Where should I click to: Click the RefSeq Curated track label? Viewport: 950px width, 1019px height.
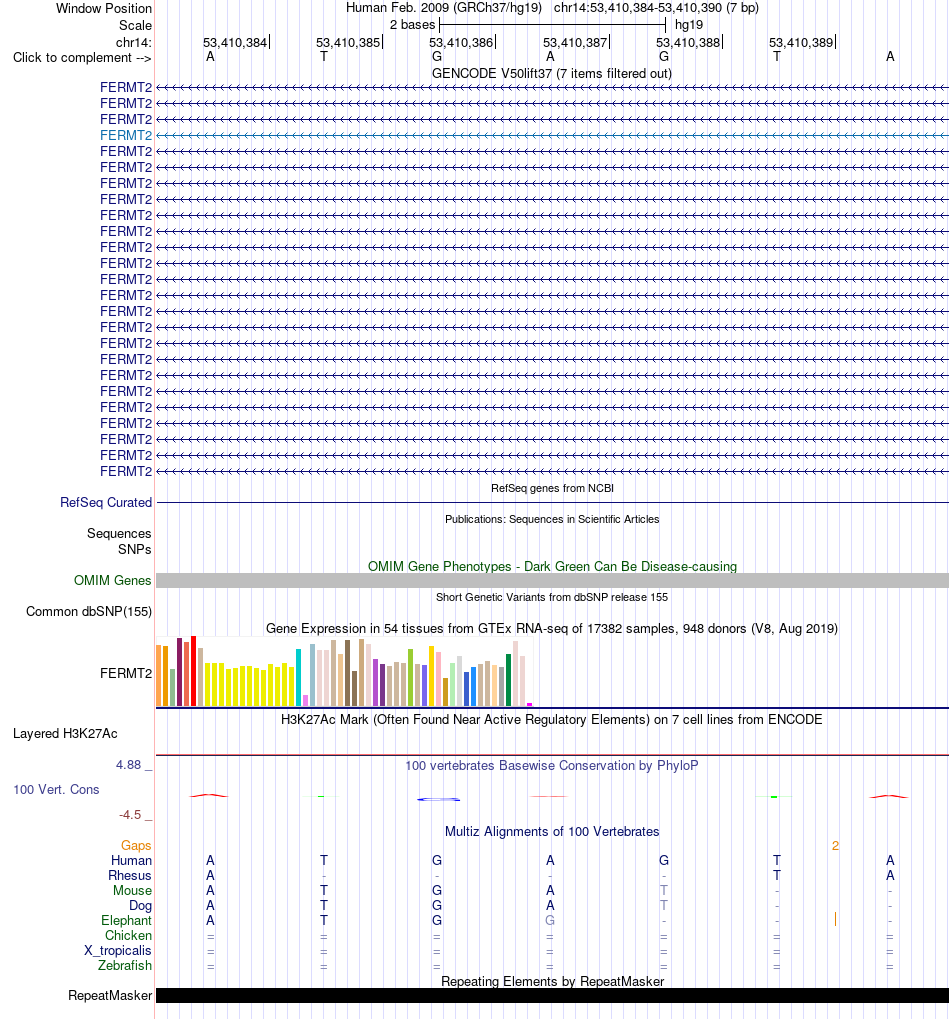click(x=106, y=502)
